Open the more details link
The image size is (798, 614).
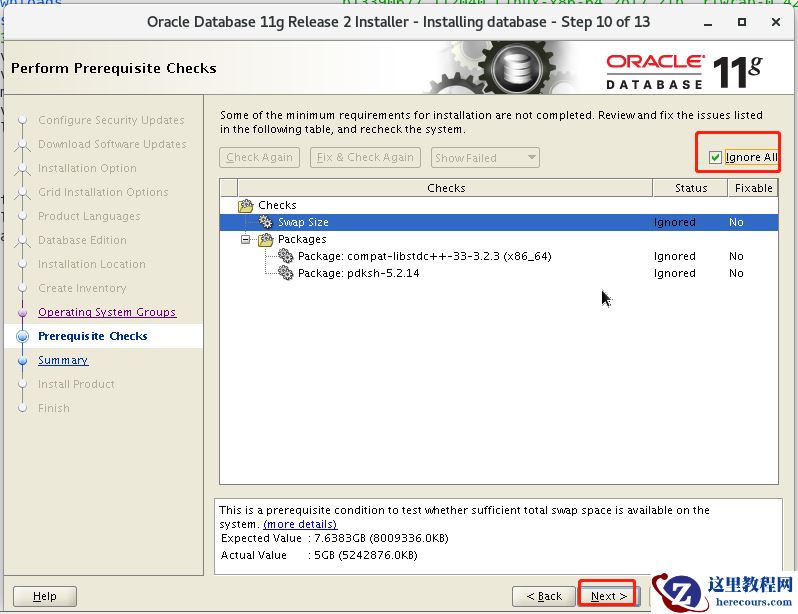coord(300,524)
